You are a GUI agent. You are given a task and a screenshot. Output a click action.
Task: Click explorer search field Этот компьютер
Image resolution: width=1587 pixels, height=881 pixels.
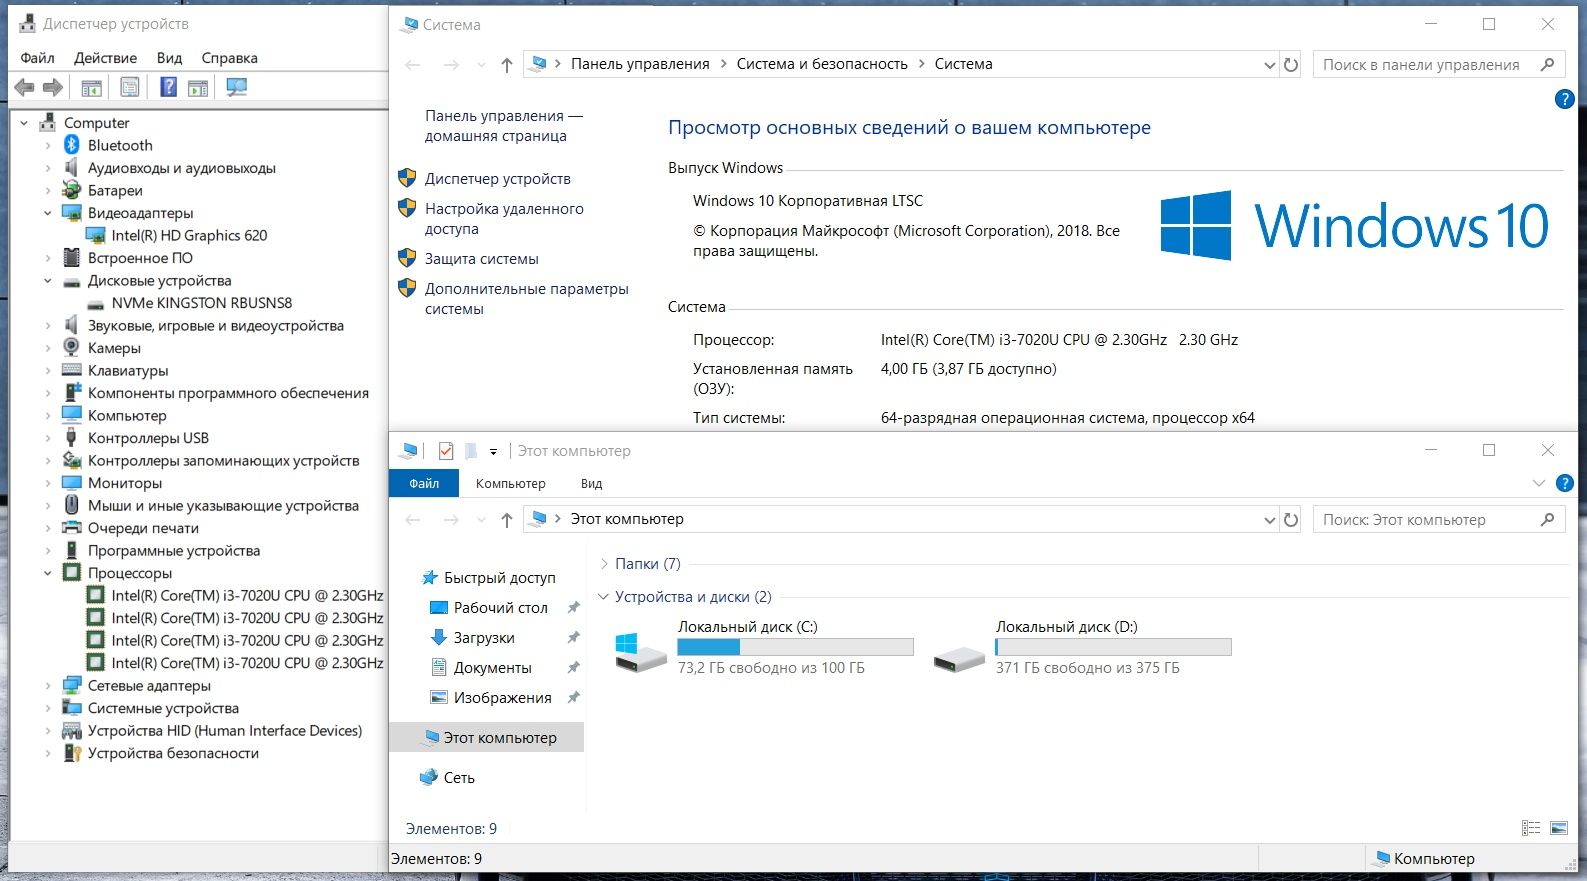[1438, 520]
